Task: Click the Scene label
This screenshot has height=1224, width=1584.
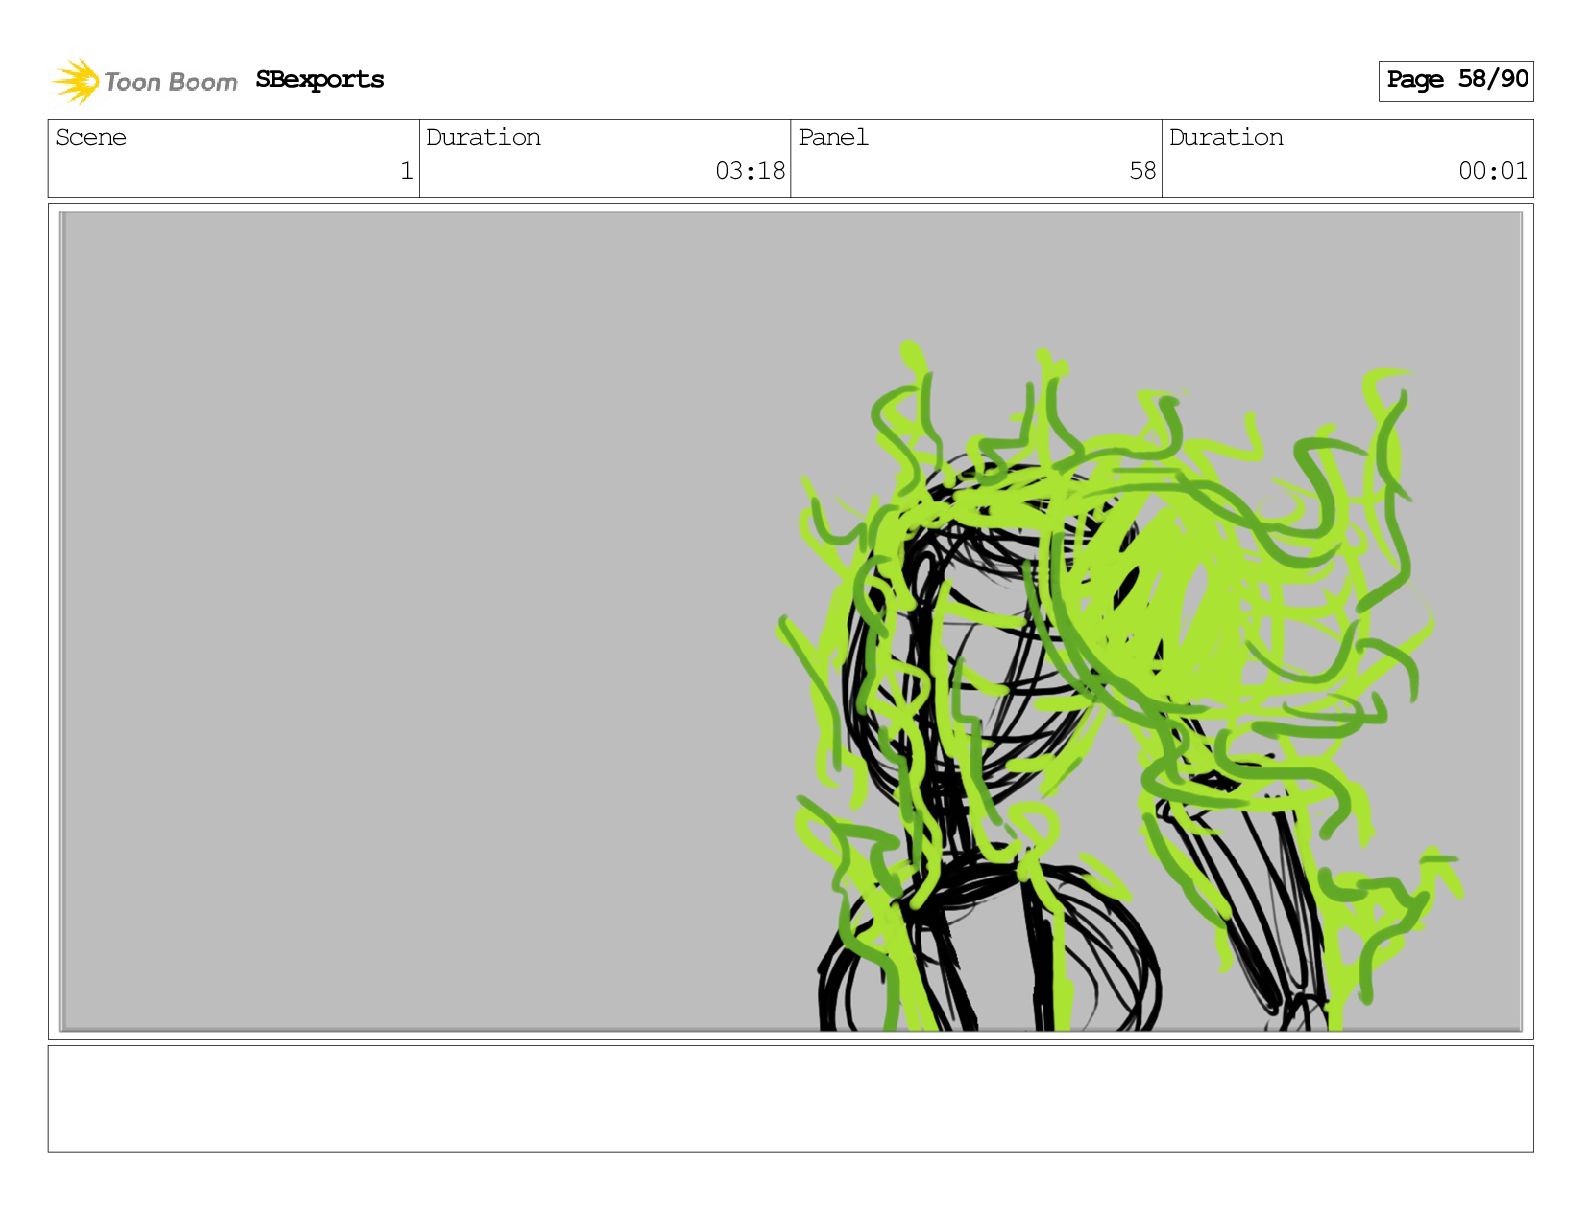Action: [91, 137]
